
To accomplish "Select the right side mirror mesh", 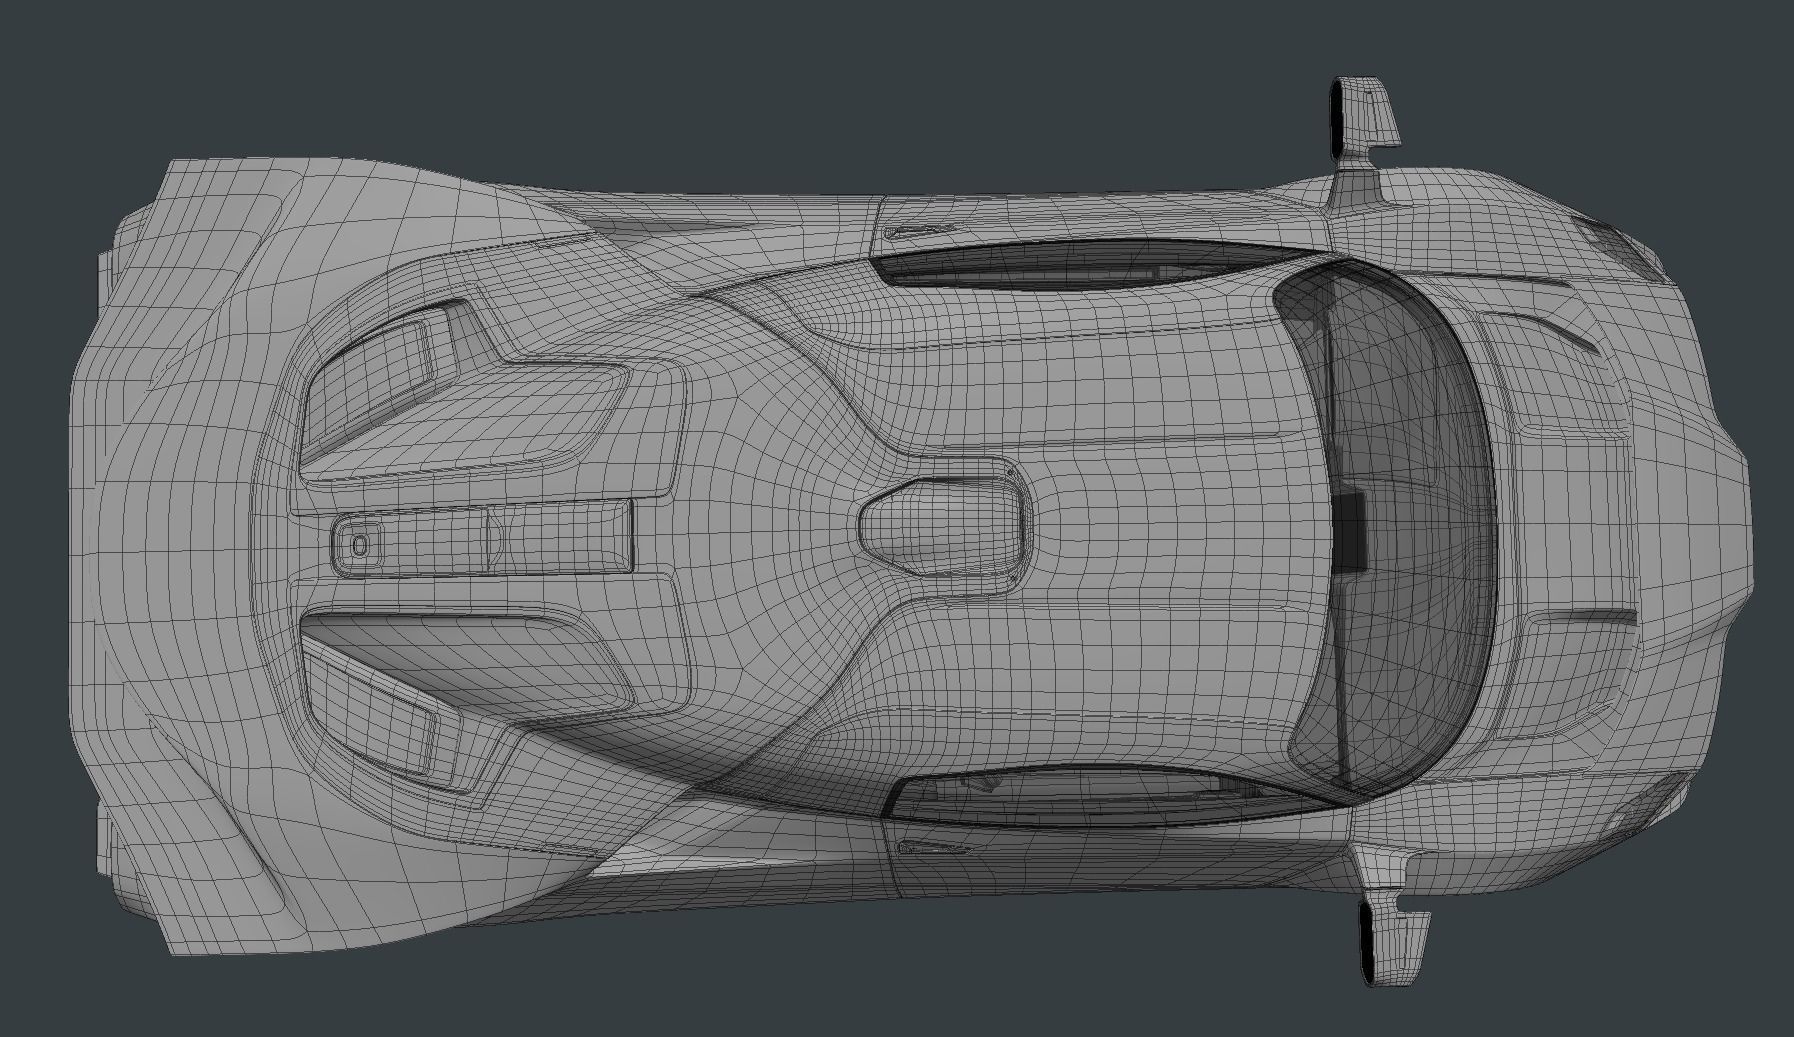I will (1365, 110).
